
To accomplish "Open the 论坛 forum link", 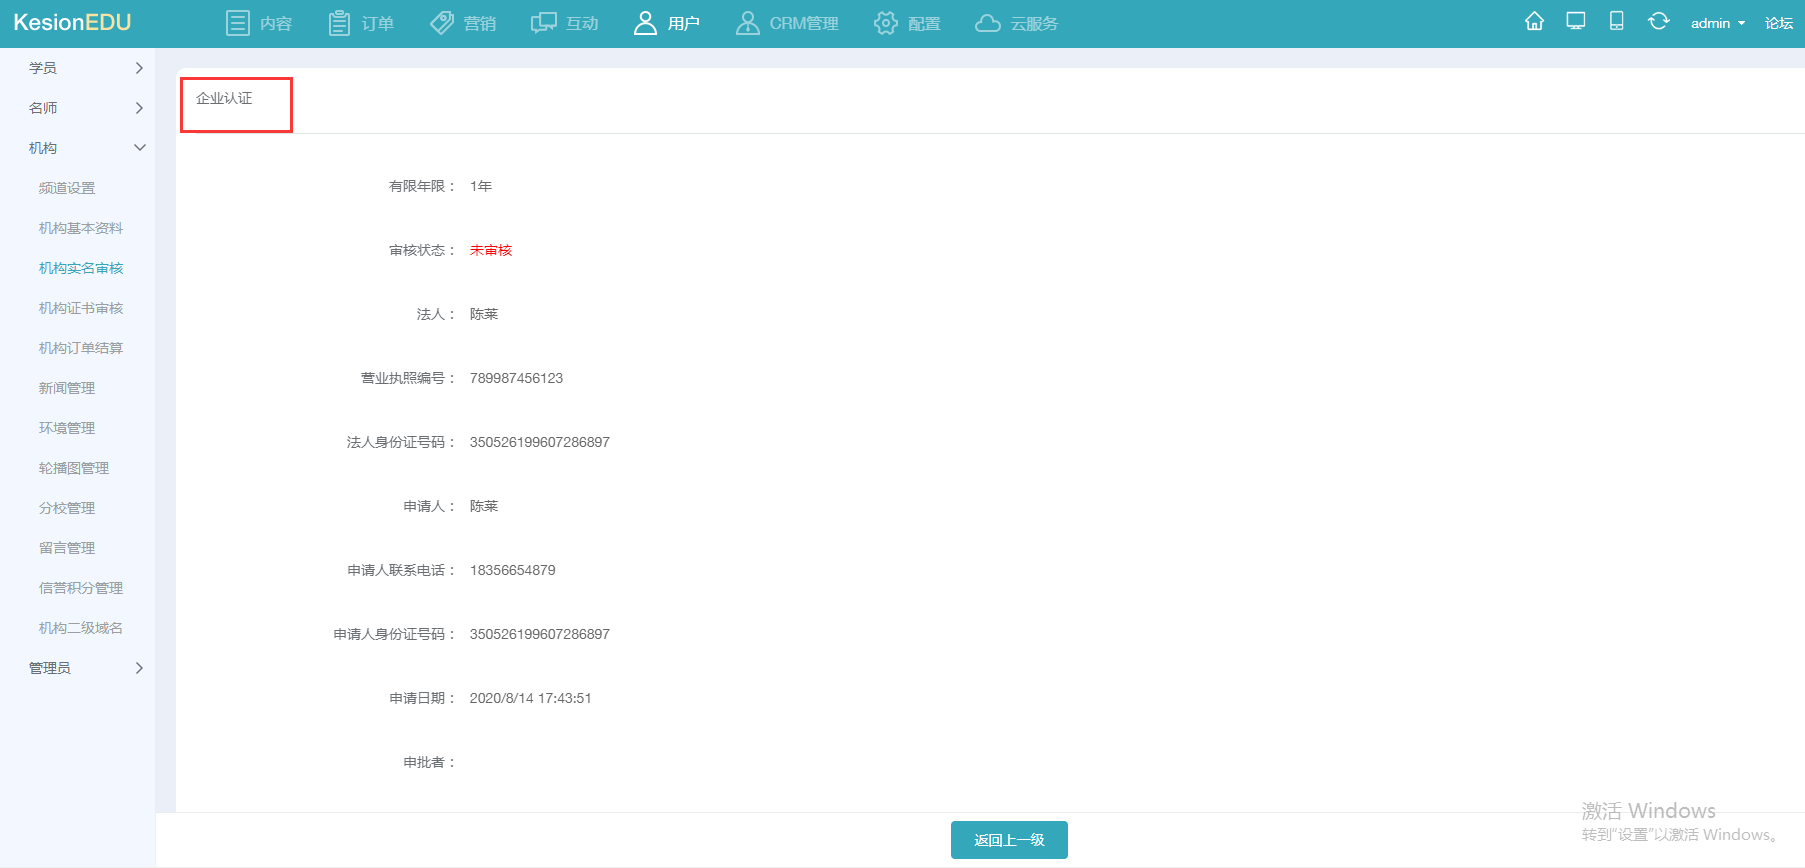I will click(1778, 23).
